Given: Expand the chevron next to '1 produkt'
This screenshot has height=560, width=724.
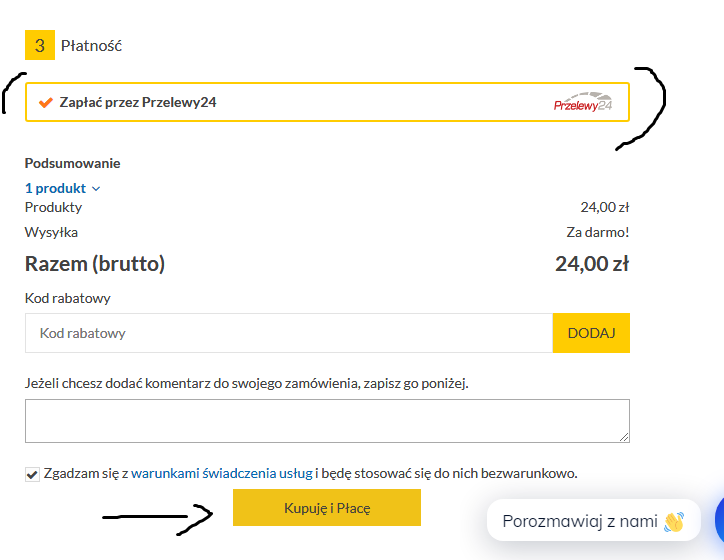Looking at the screenshot, I should [96, 188].
